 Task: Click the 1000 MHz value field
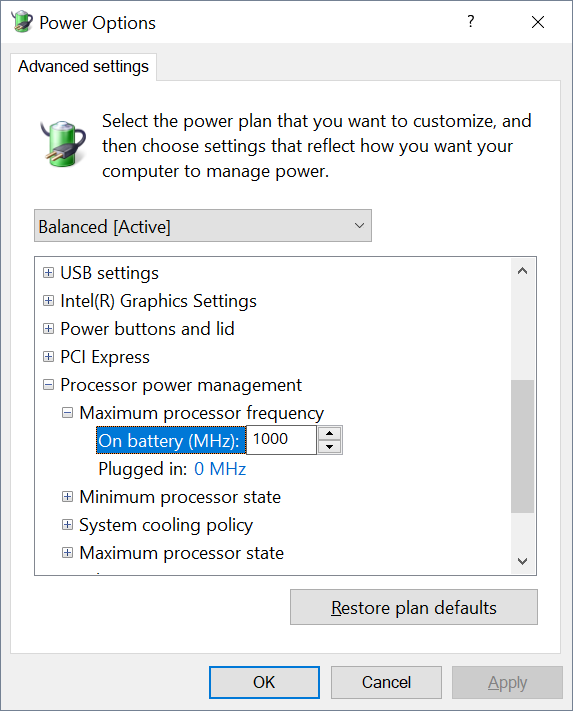[x=281, y=439]
